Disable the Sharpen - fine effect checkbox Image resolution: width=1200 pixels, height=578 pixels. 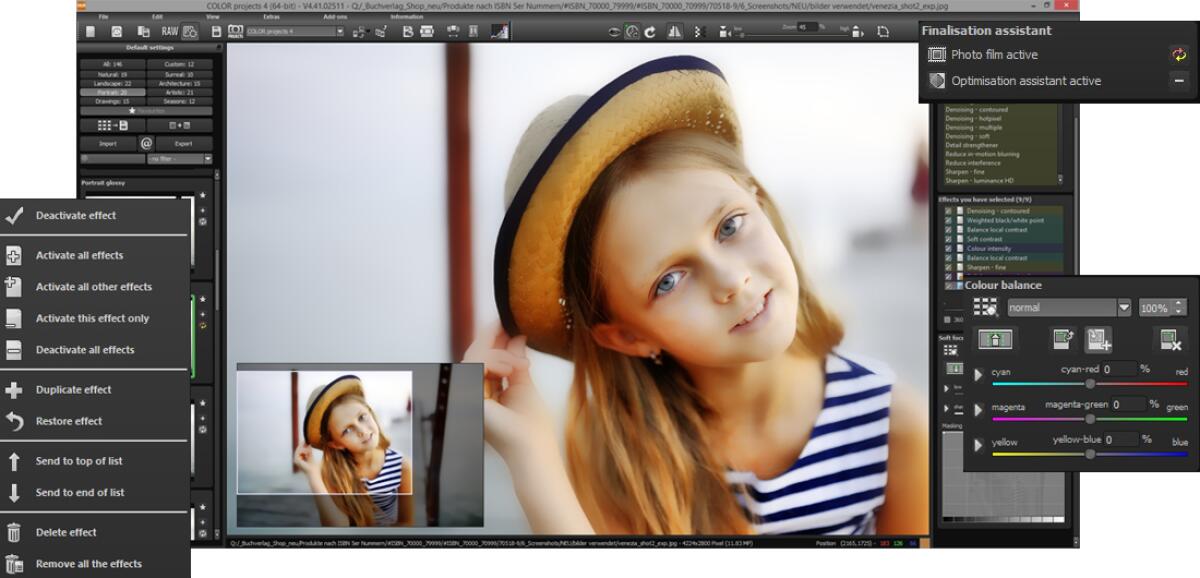[948, 267]
